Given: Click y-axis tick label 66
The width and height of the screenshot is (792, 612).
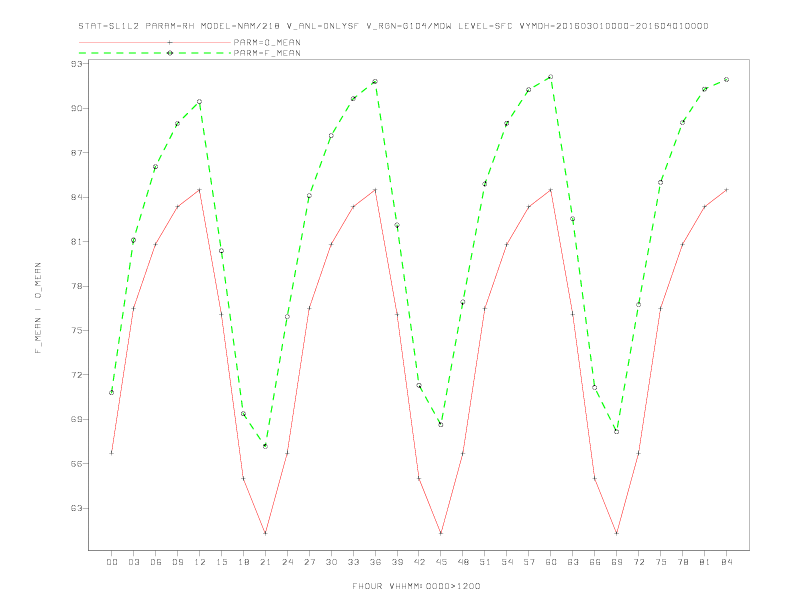Looking at the screenshot, I should [77, 464].
